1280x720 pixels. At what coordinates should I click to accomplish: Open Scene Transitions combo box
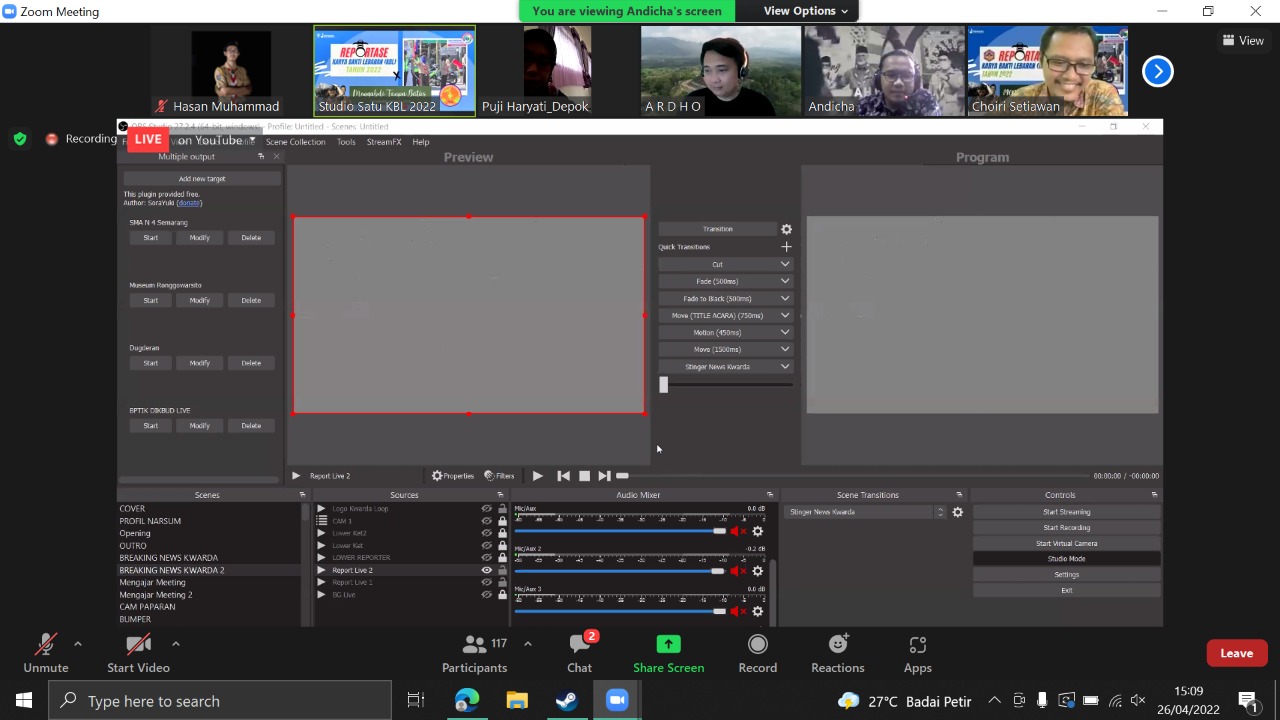pyautogui.click(x=864, y=512)
